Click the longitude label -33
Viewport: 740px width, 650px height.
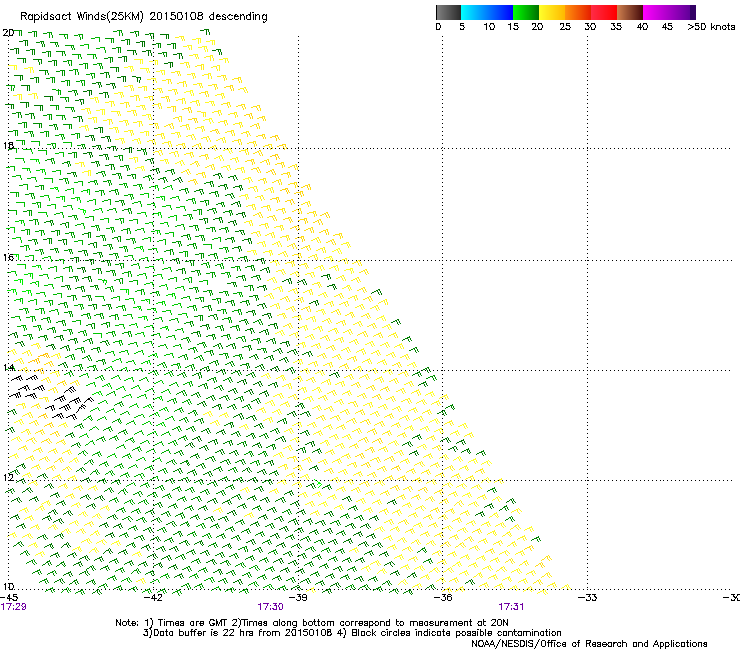587,598
